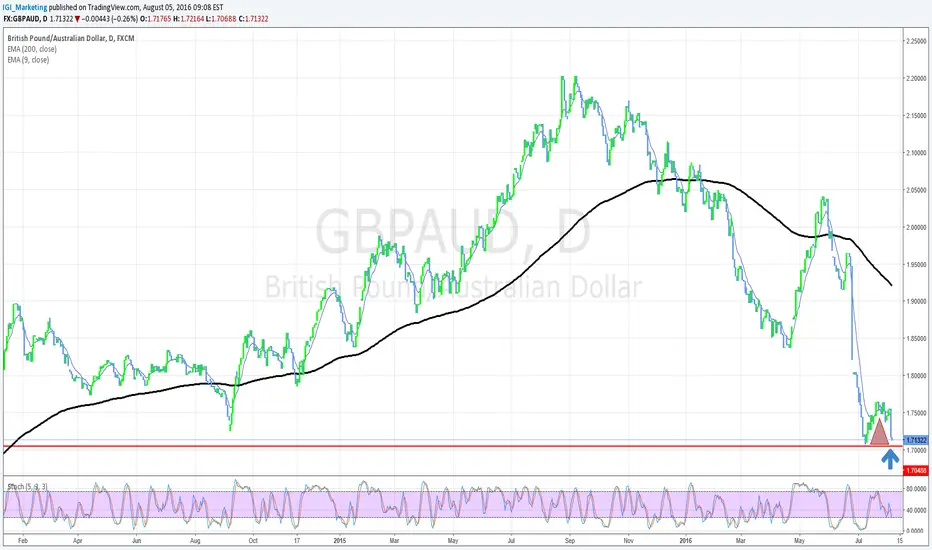The width and height of the screenshot is (932, 550).
Task: Select the O:1.71765 open value
Action: coord(156,19)
